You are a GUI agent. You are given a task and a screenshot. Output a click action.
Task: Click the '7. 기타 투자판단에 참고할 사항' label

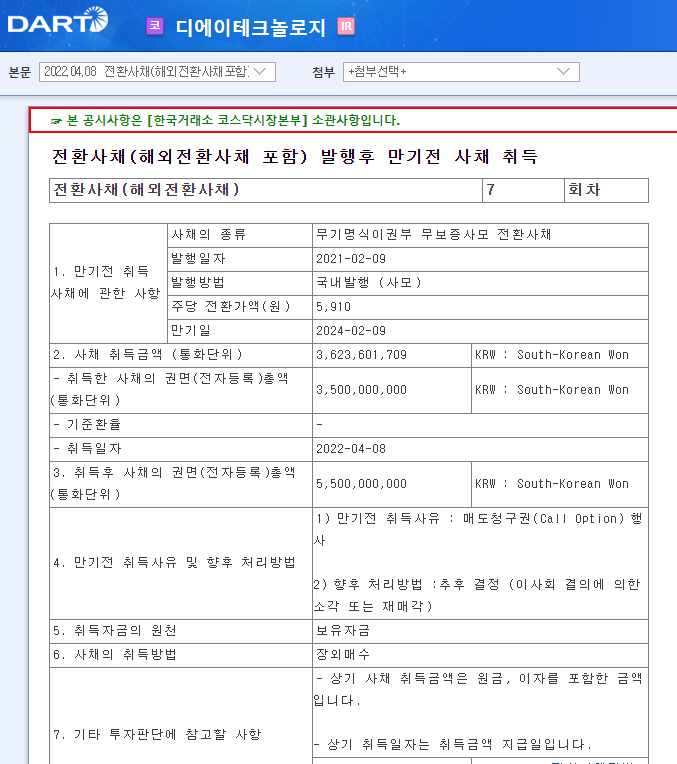coord(157,734)
